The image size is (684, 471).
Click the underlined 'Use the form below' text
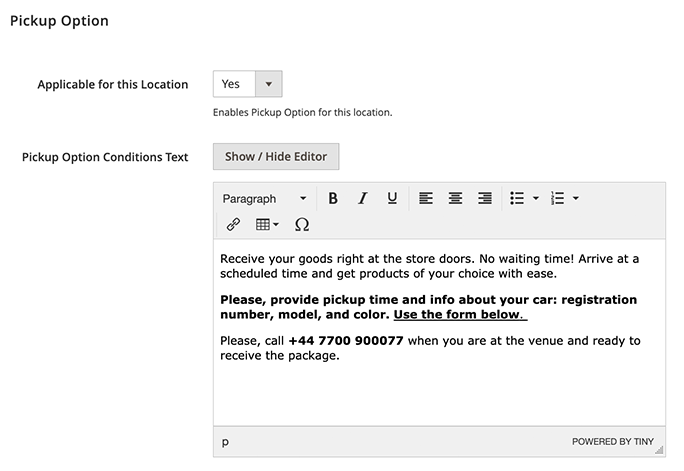click(x=458, y=314)
